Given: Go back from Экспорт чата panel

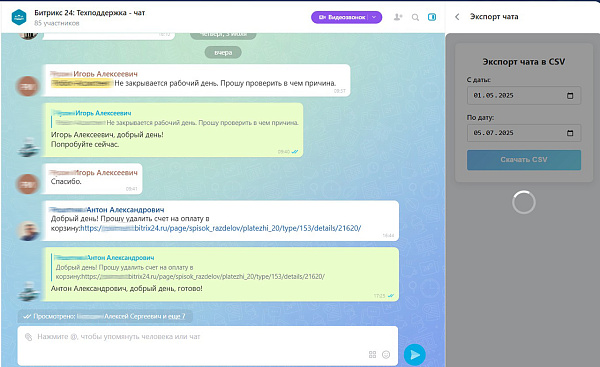Looking at the screenshot, I should pos(457,17).
